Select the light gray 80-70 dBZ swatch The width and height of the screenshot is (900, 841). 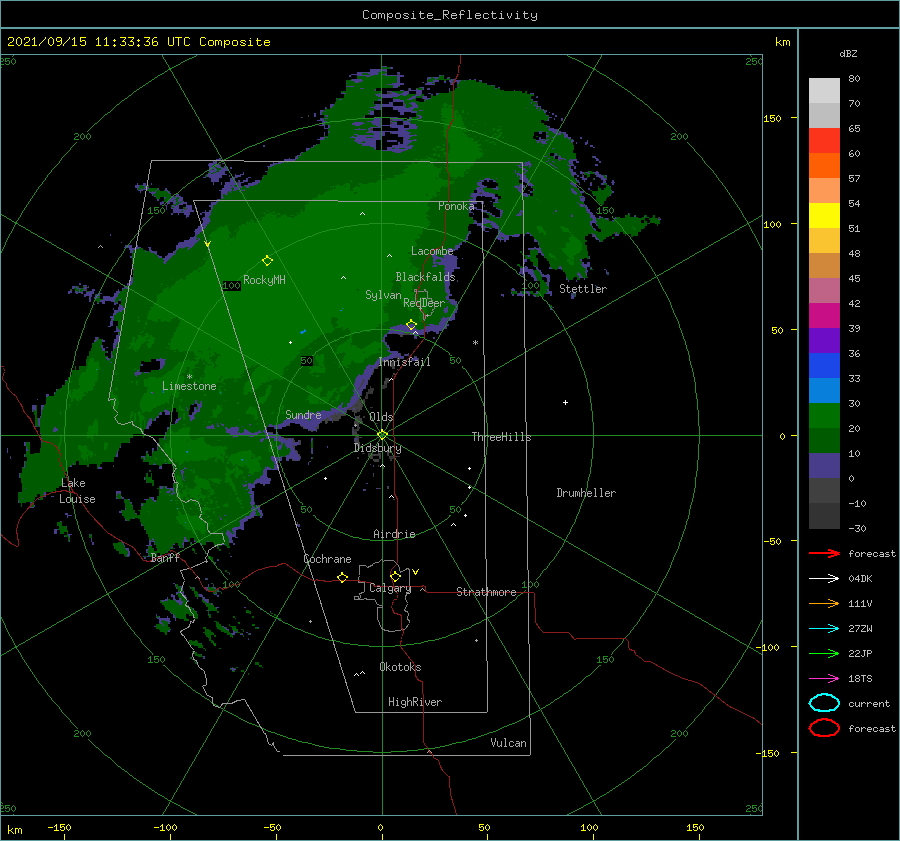pyautogui.click(x=824, y=91)
